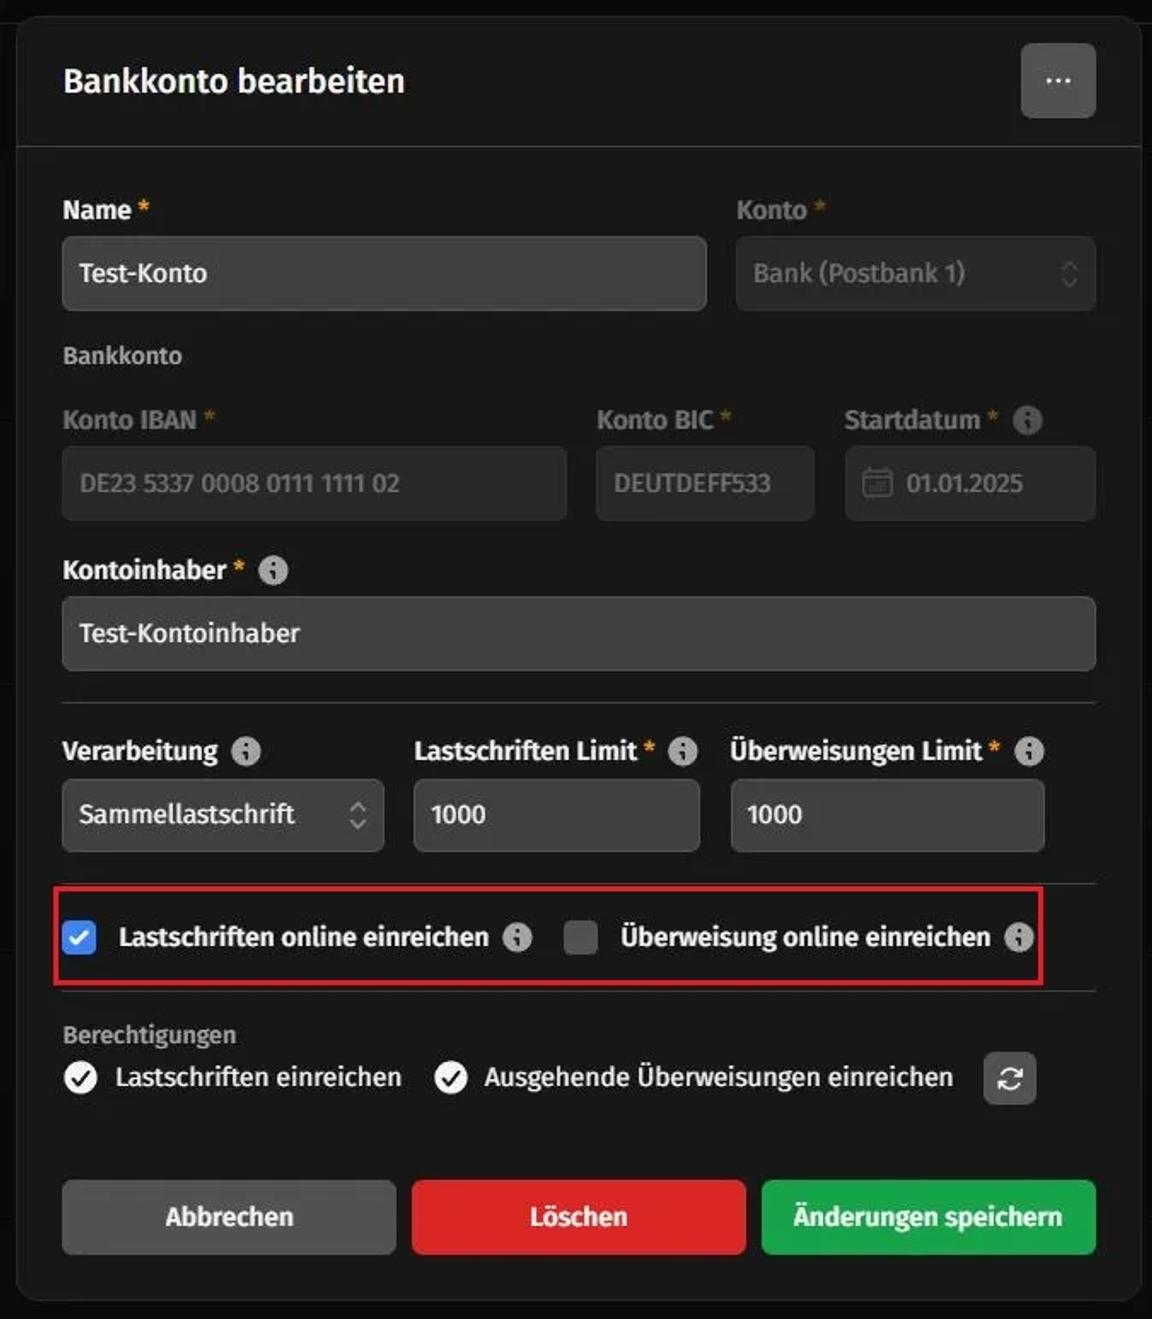Click the 'Überweisung online einreichen' label text
This screenshot has height=1319, width=1152.
tap(806, 937)
